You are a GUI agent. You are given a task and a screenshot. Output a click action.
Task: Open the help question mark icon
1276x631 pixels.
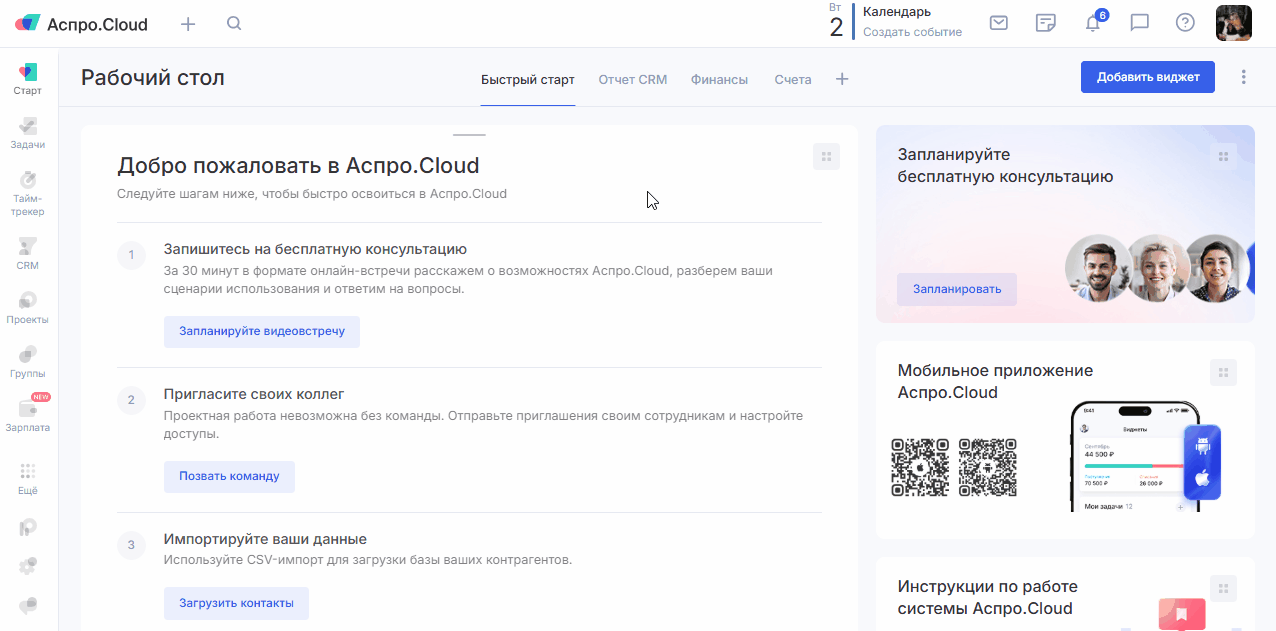1185,22
